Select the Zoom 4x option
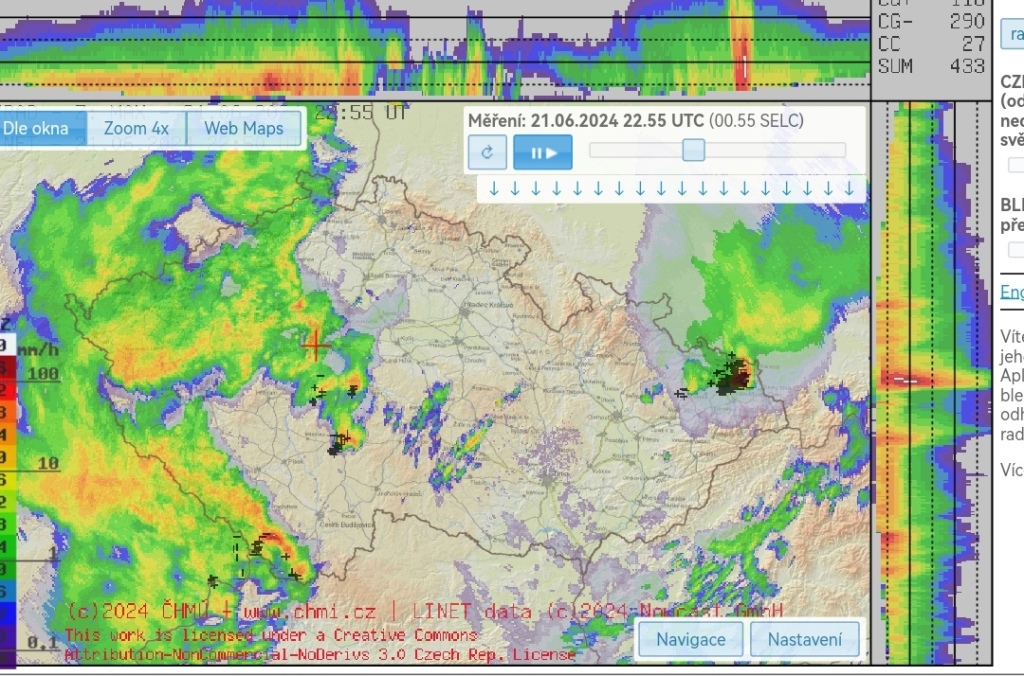The width and height of the screenshot is (1024, 676). [x=136, y=128]
